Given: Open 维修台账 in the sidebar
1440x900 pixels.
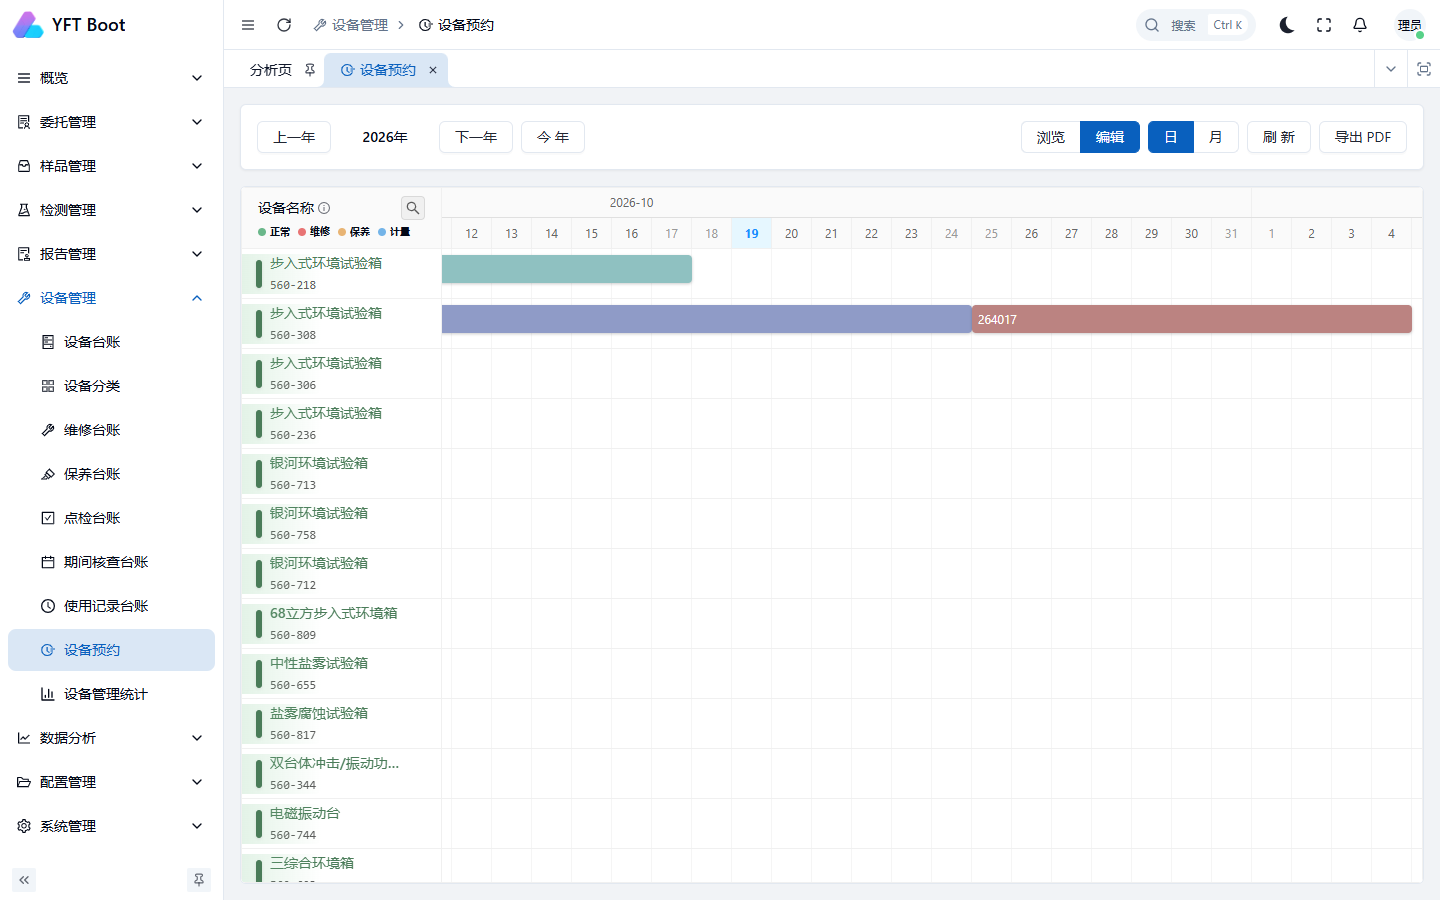Looking at the screenshot, I should click(x=111, y=430).
